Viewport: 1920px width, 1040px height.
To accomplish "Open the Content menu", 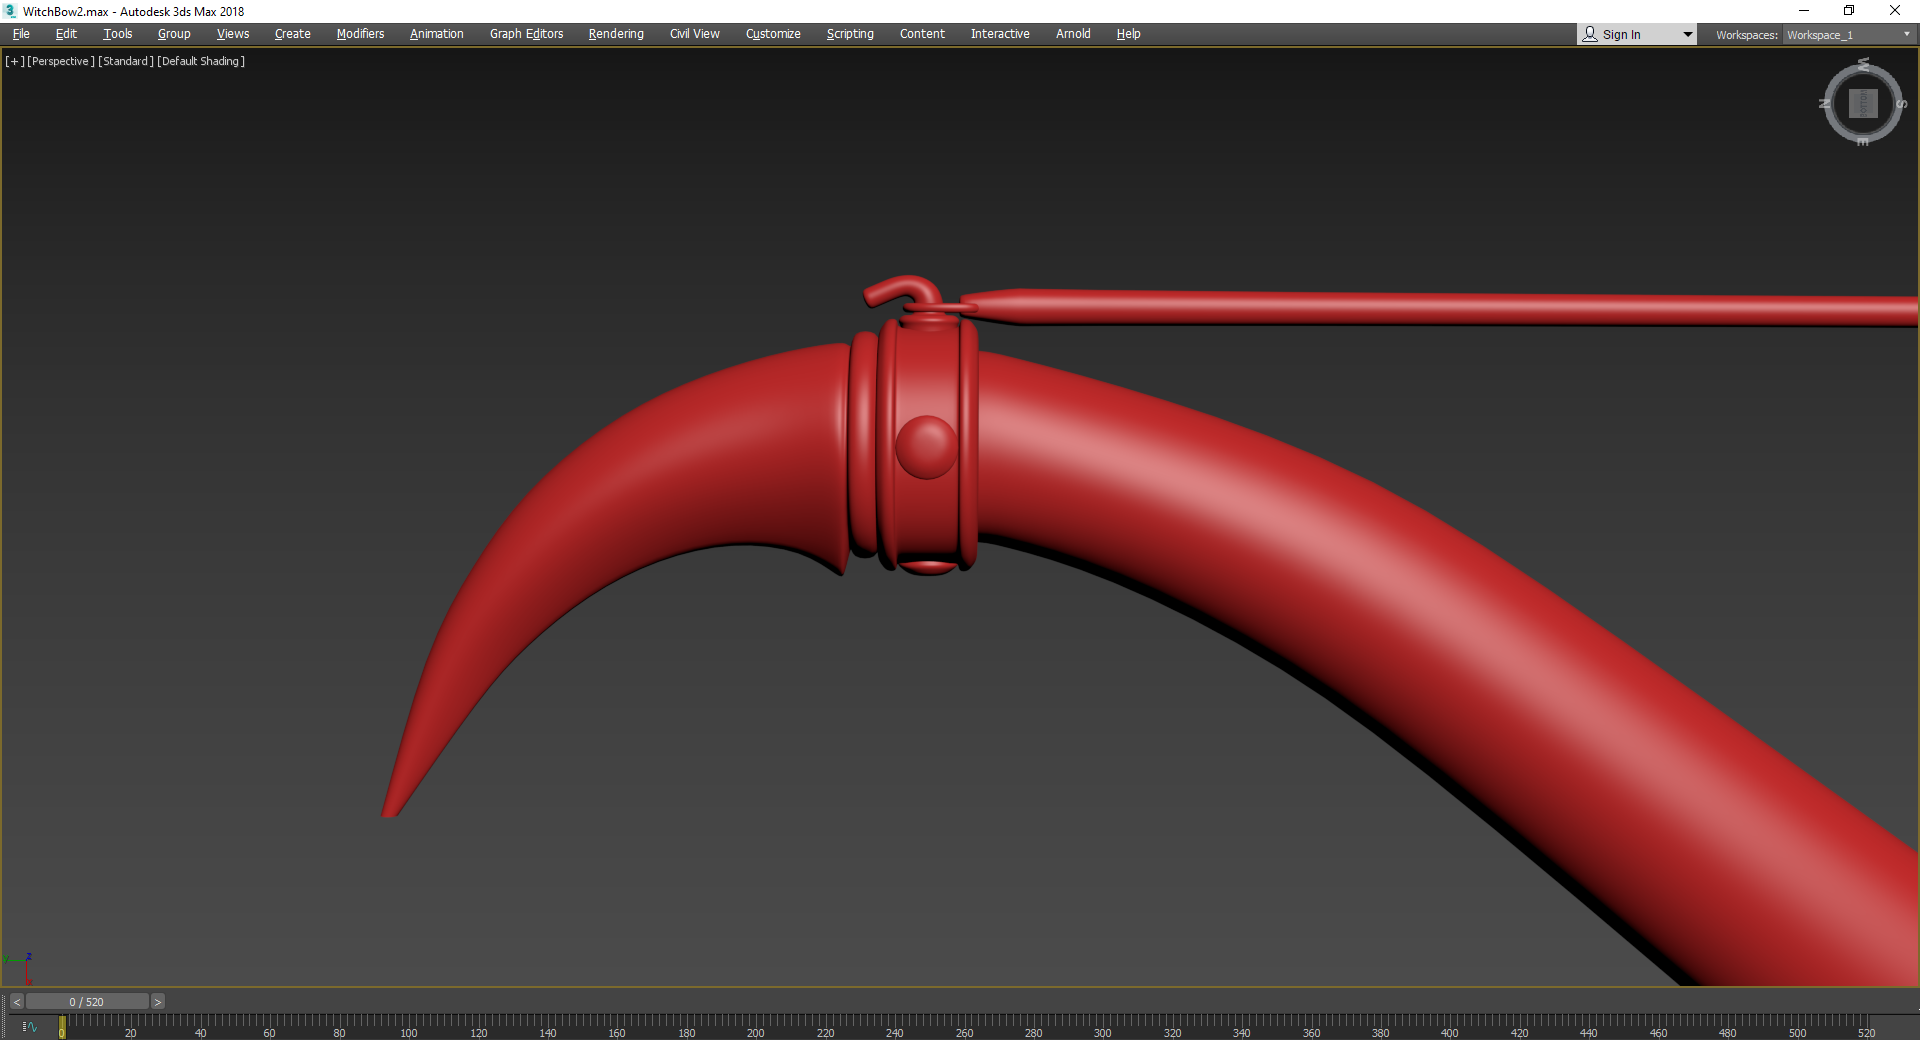I will (922, 34).
